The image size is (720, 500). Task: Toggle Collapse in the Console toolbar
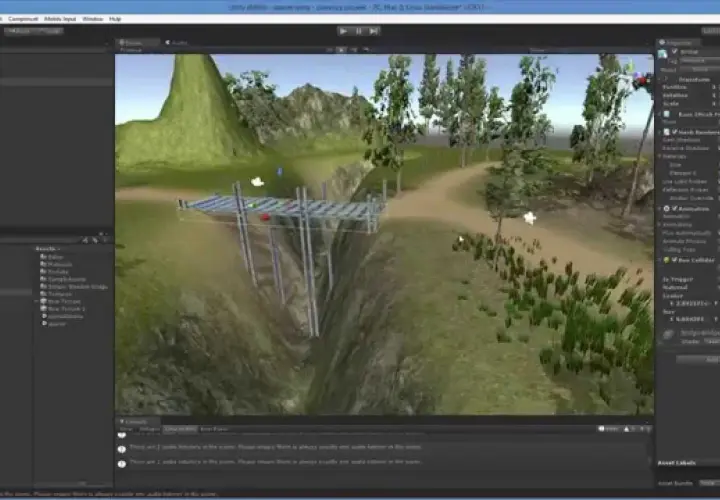(x=150, y=429)
